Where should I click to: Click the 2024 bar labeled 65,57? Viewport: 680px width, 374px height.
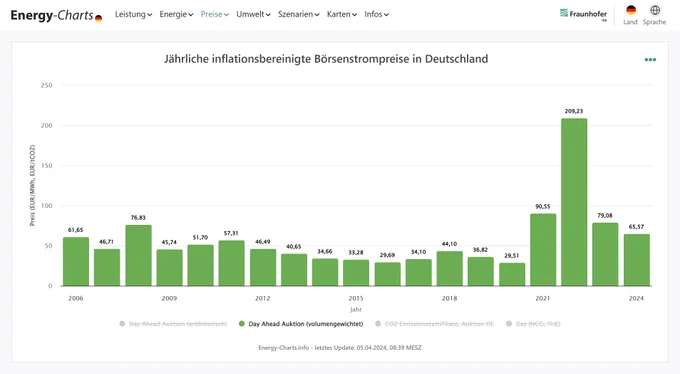[x=636, y=260]
